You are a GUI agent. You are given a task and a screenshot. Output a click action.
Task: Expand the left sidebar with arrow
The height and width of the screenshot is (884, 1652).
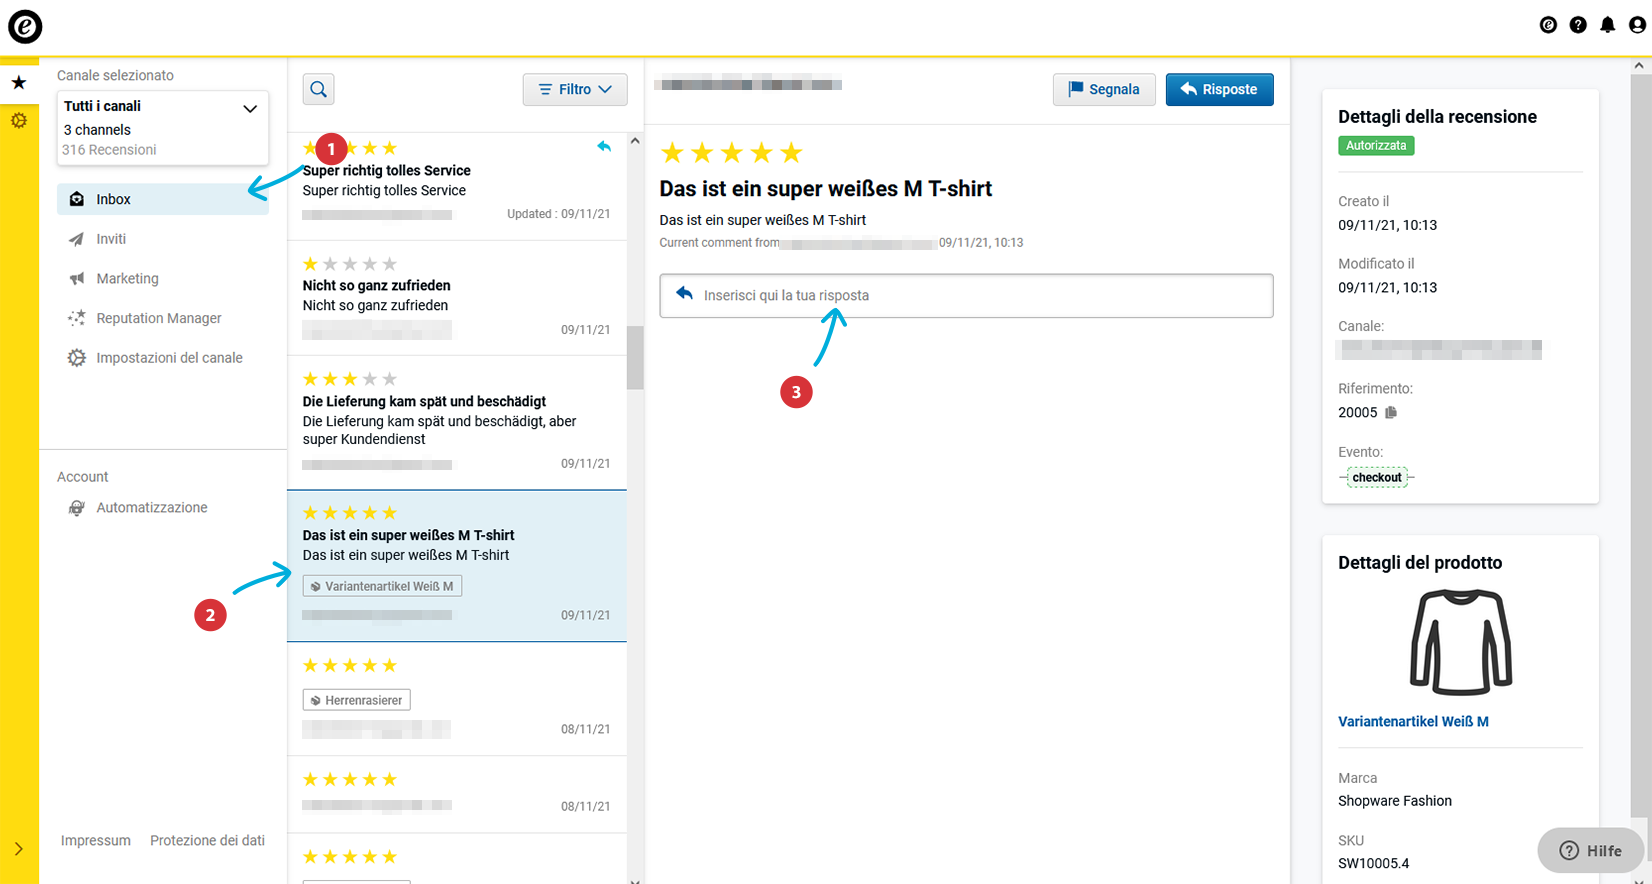pos(19,849)
